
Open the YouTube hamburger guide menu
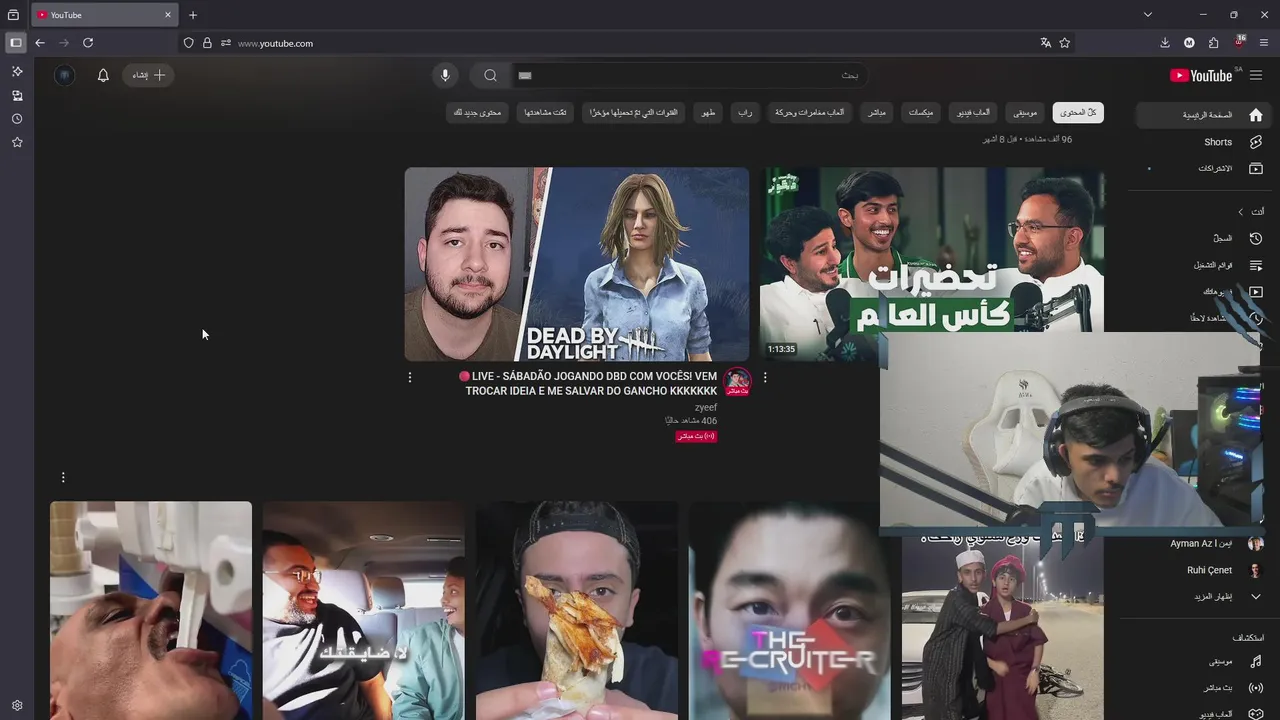pos(1256,75)
